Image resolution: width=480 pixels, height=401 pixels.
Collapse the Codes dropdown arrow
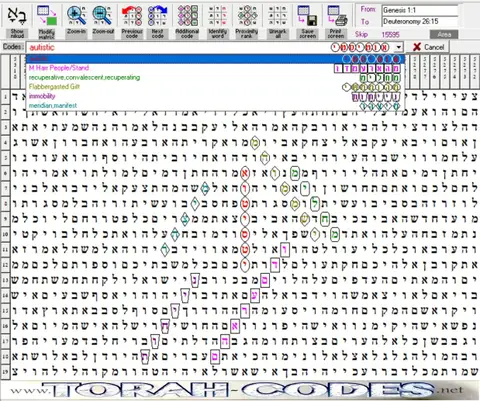(399, 47)
